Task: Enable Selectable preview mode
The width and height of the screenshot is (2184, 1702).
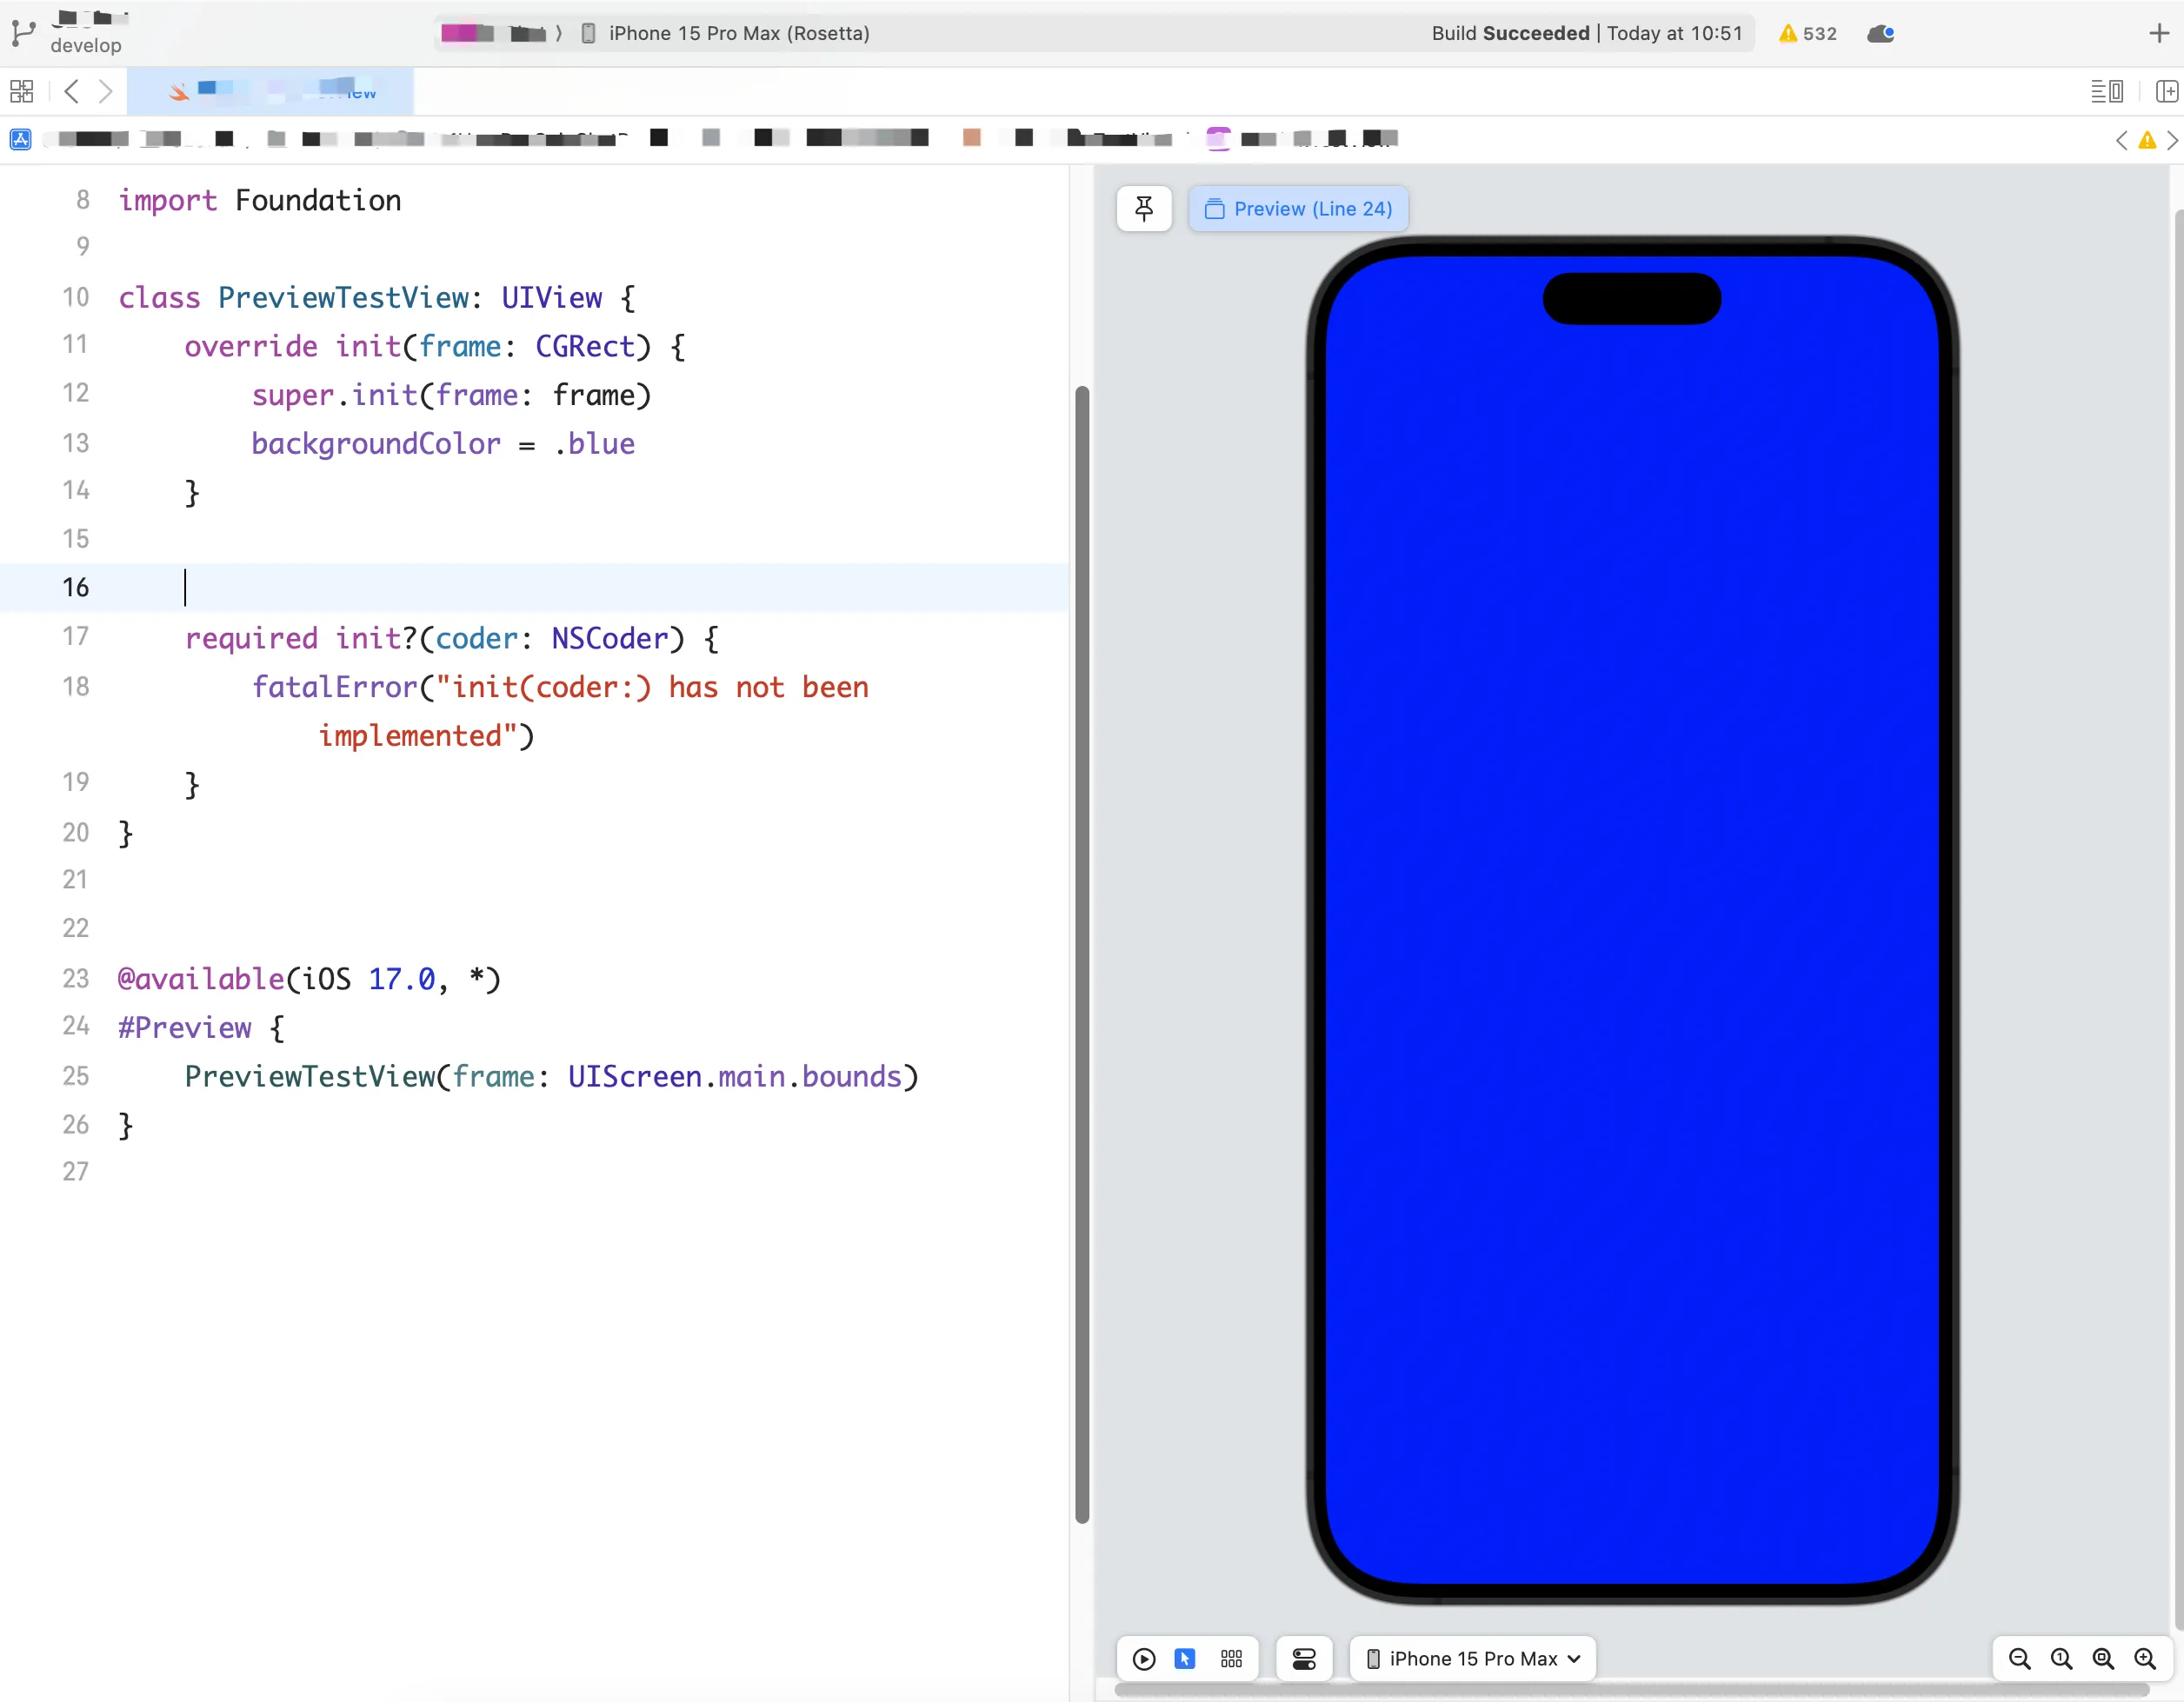Action: 1185,1659
